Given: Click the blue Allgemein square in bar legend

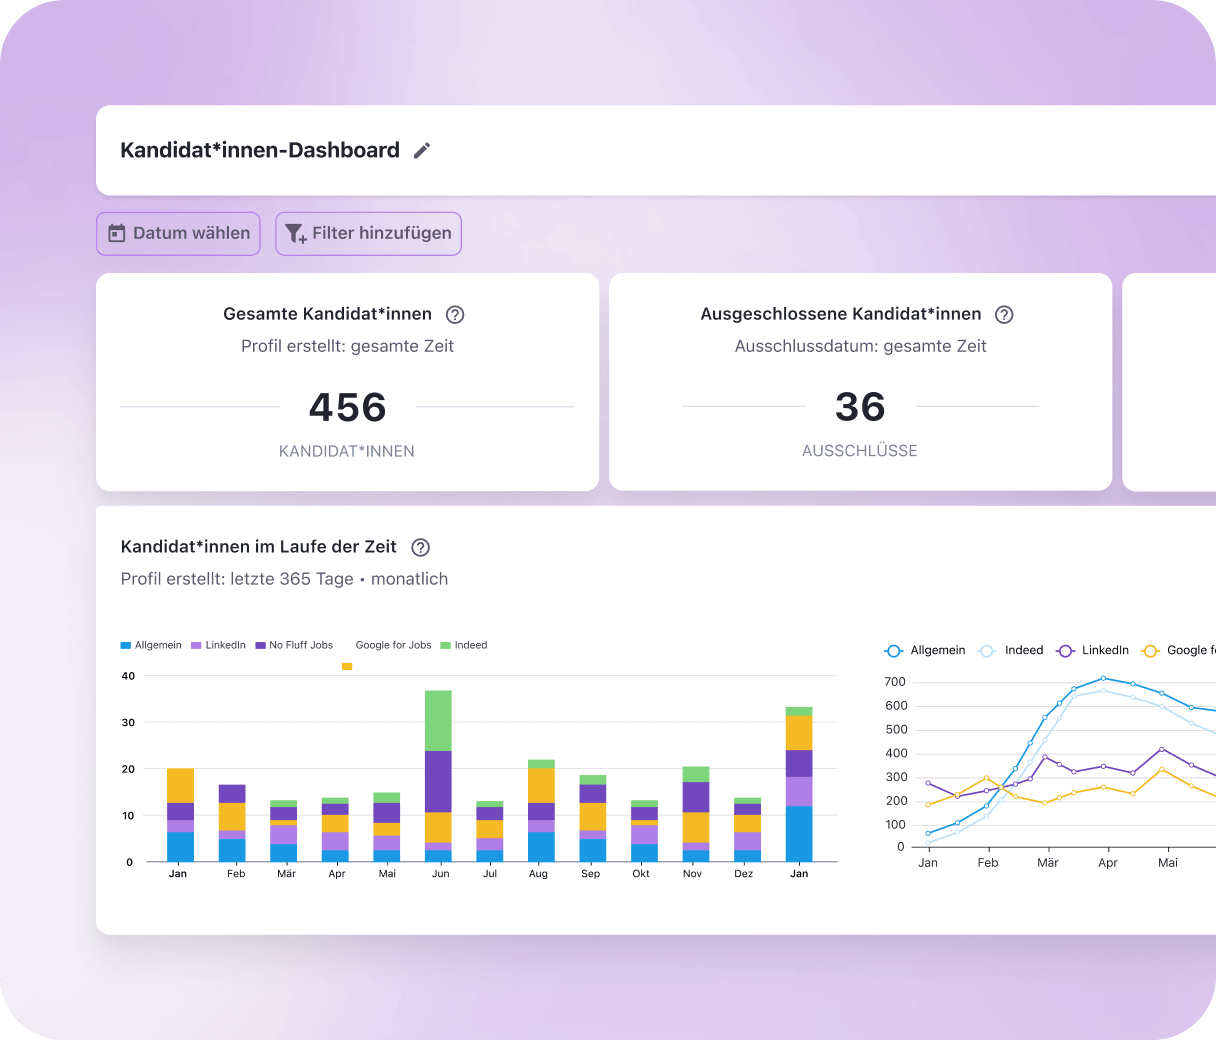Looking at the screenshot, I should coord(125,645).
